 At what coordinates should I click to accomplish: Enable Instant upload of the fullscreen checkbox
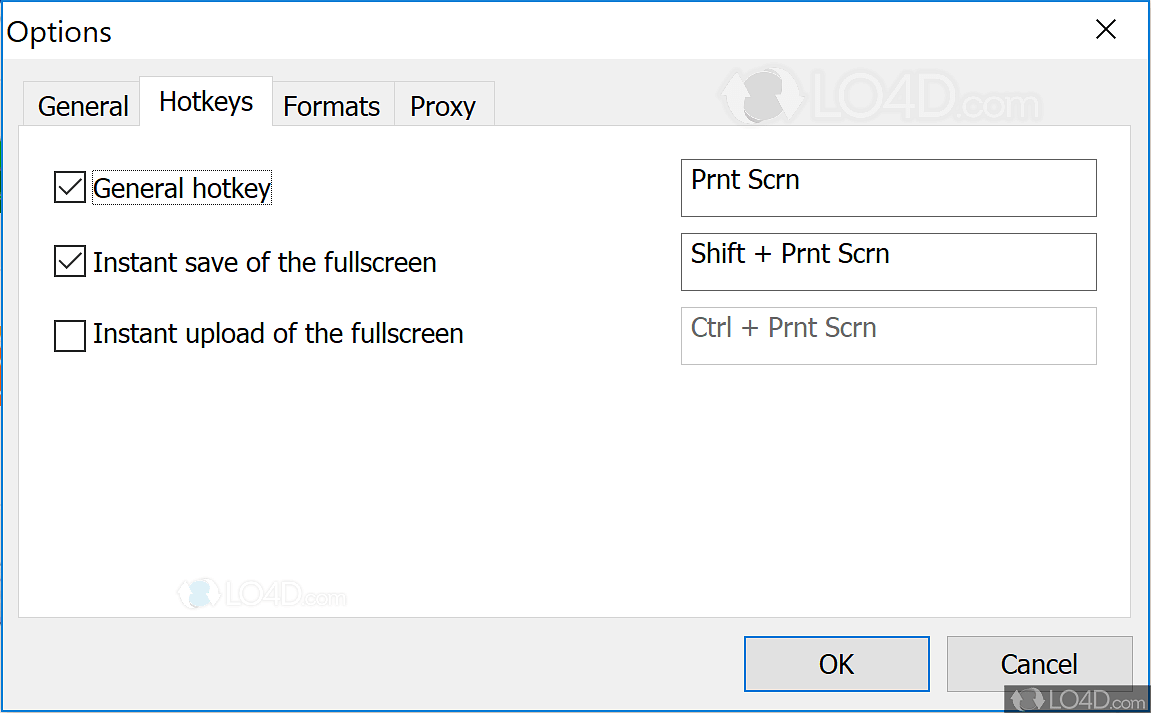[x=70, y=336]
